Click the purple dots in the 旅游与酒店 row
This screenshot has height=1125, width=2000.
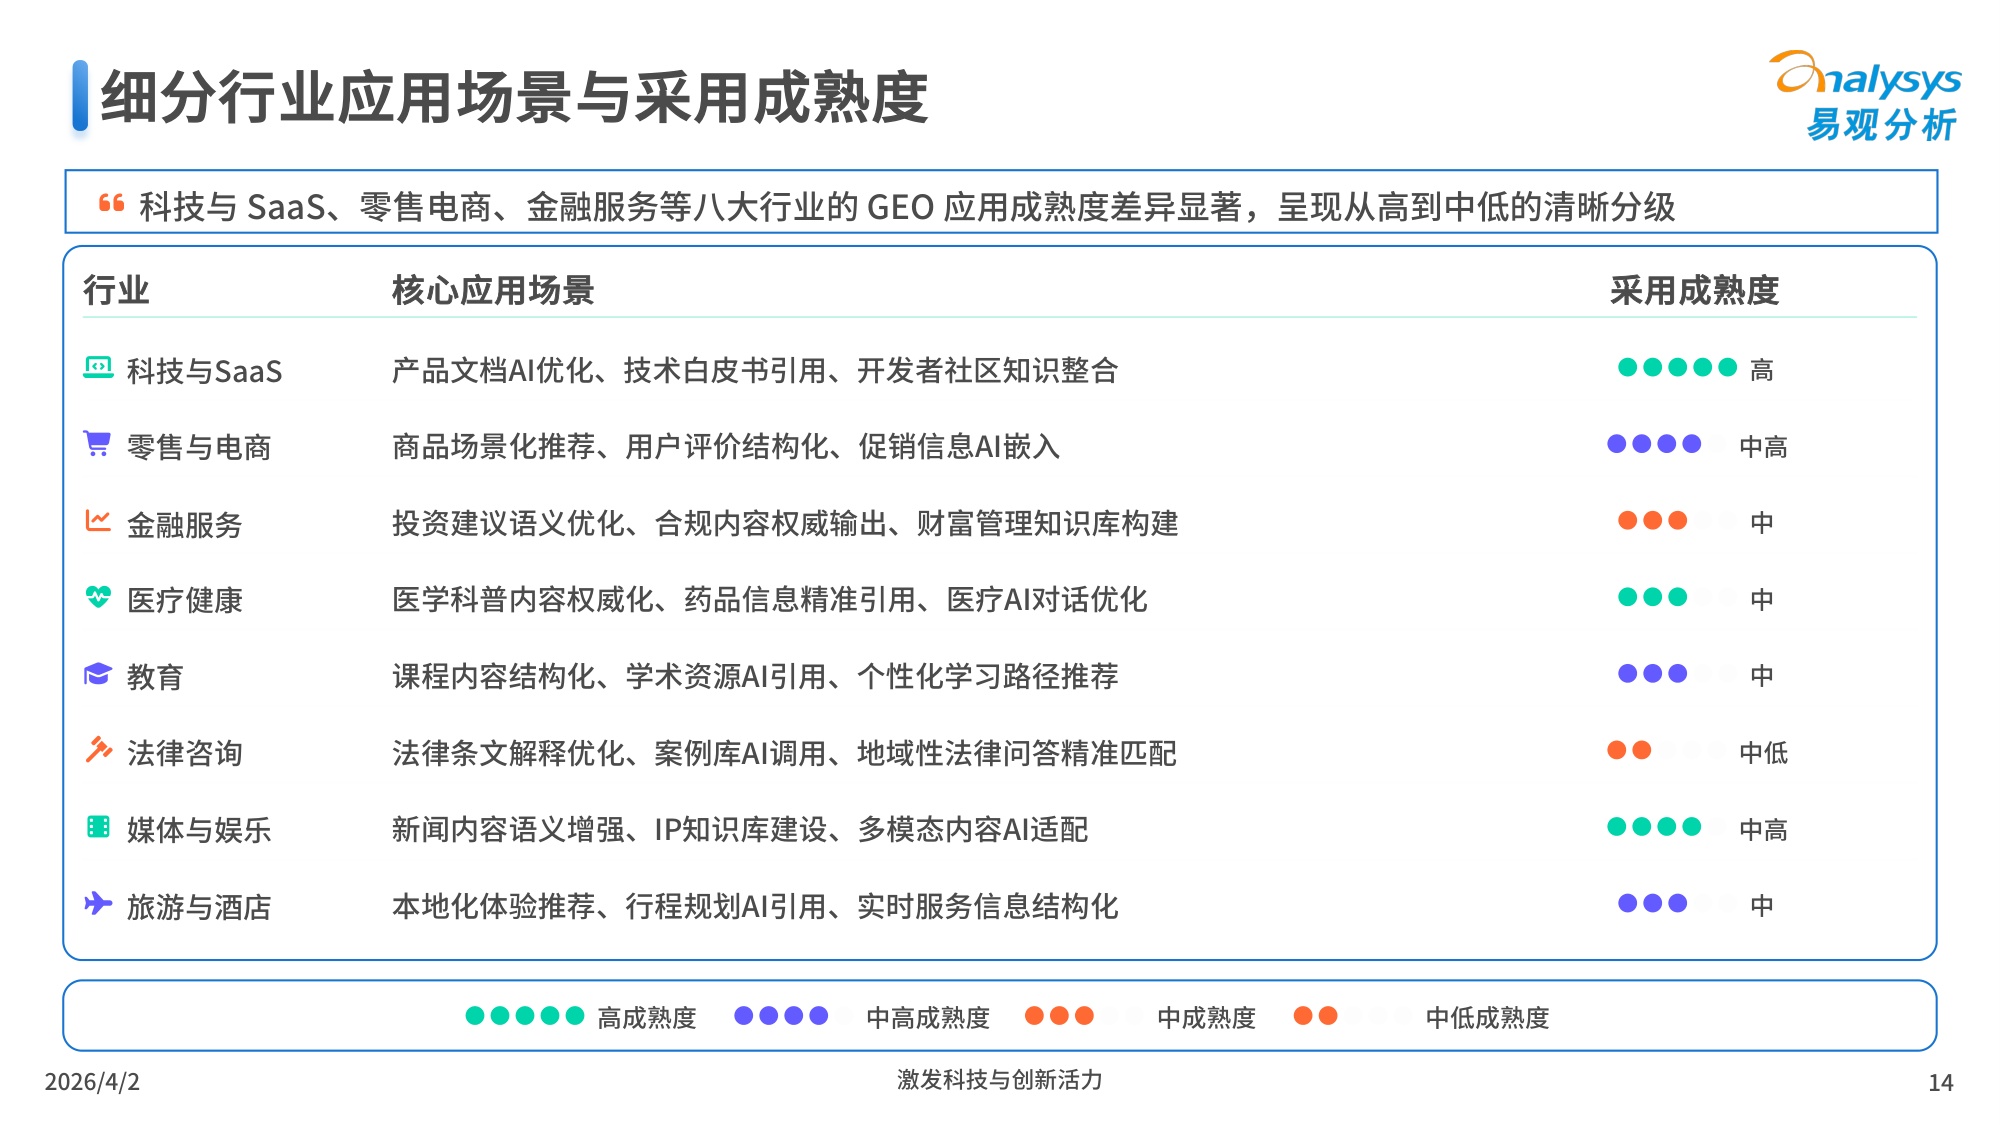tap(1652, 904)
